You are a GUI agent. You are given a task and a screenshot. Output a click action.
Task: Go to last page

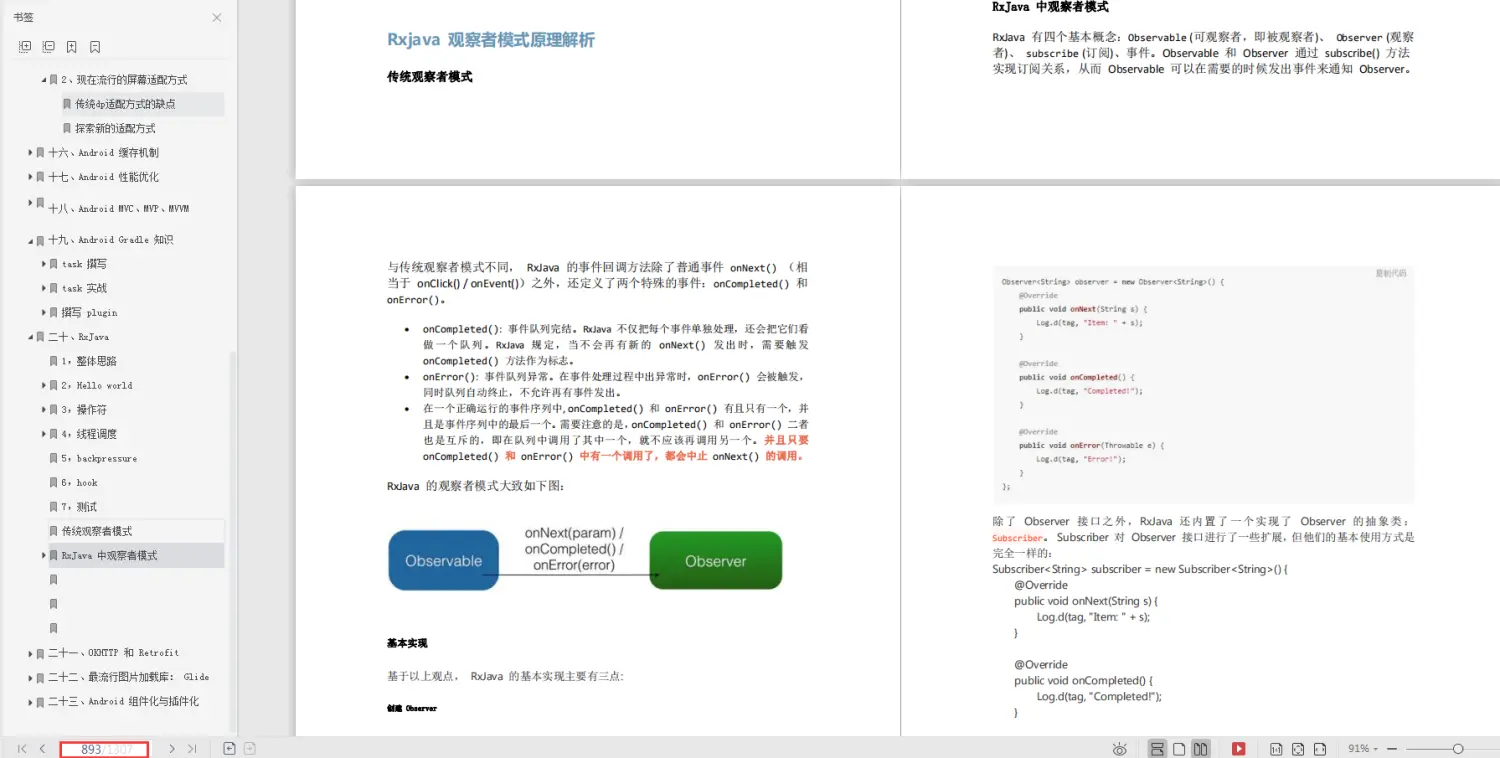click(x=192, y=748)
